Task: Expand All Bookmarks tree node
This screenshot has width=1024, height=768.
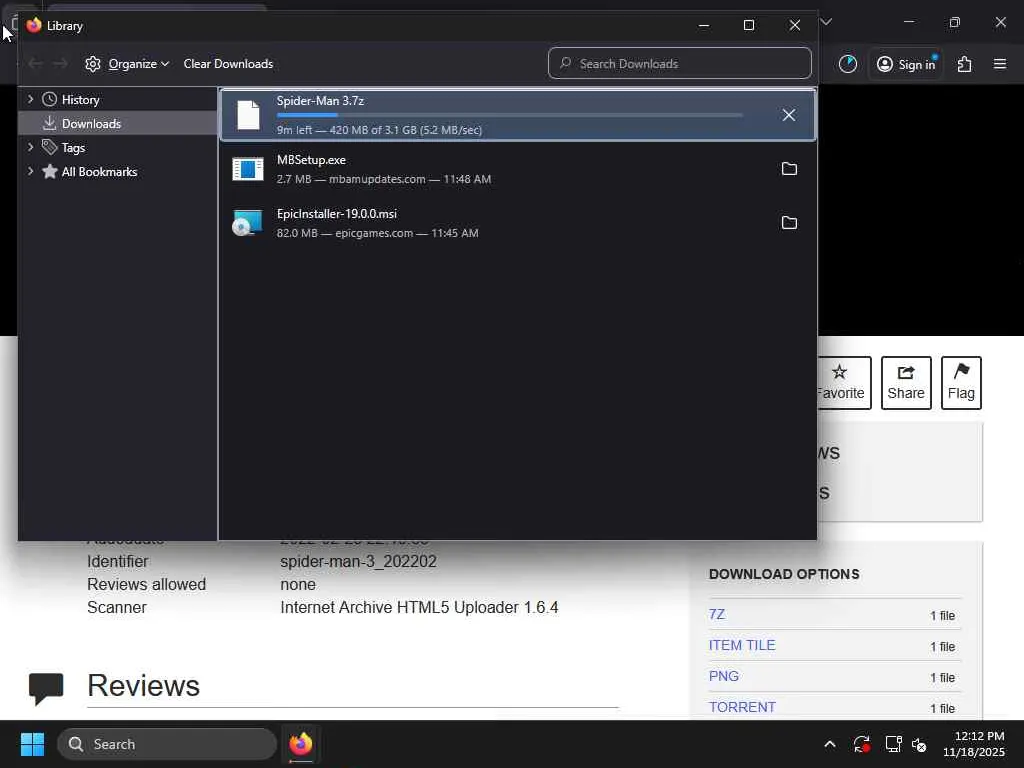Action: [30, 171]
